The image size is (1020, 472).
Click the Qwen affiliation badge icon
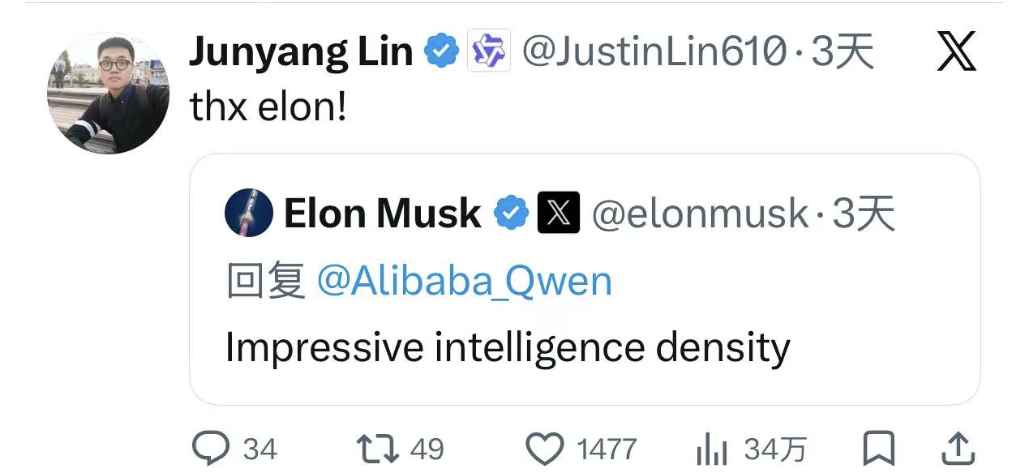coord(490,52)
